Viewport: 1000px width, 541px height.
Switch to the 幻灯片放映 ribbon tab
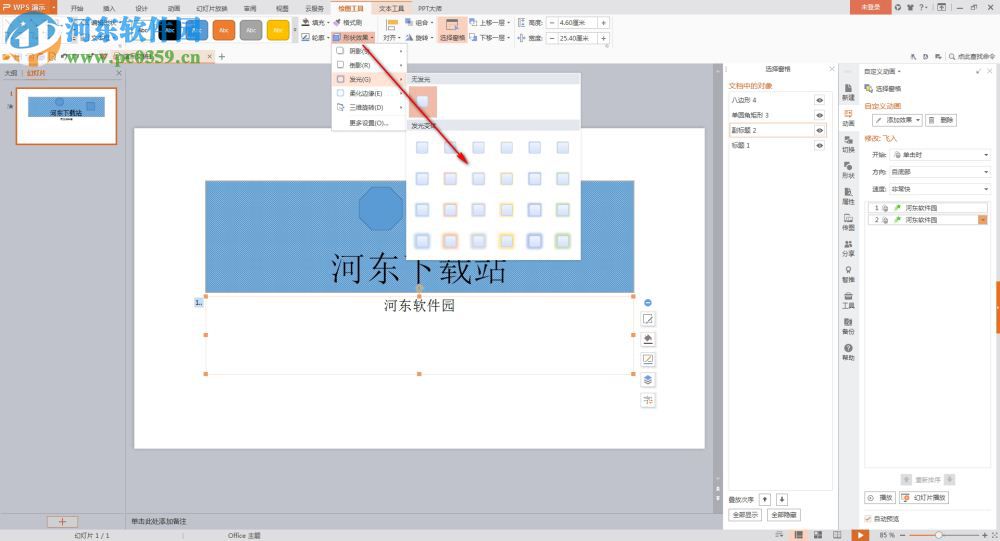pos(212,8)
